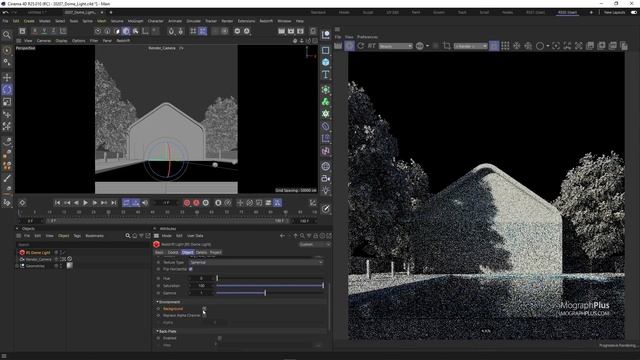Click Bookmarks in Objects manager

(94, 236)
